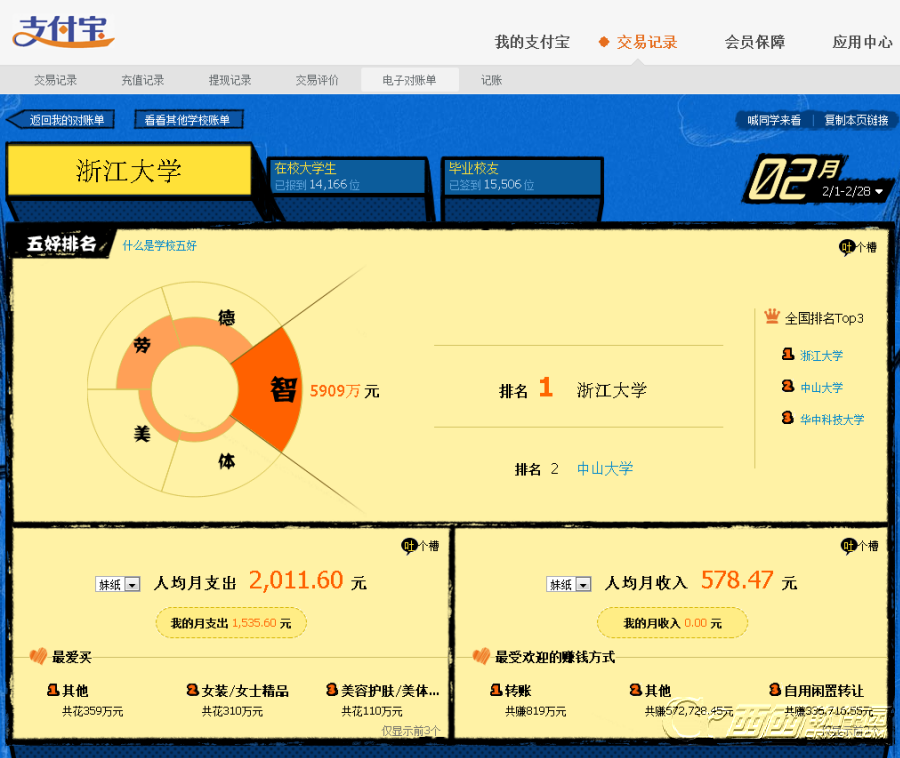Select the 浙江大学 yellow school tab
This screenshot has width=900, height=758.
pos(129,170)
